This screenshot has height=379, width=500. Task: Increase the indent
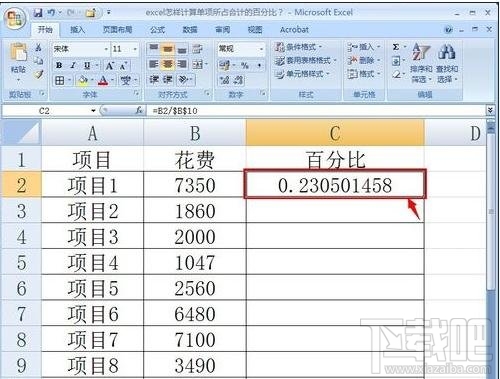(x=168, y=79)
